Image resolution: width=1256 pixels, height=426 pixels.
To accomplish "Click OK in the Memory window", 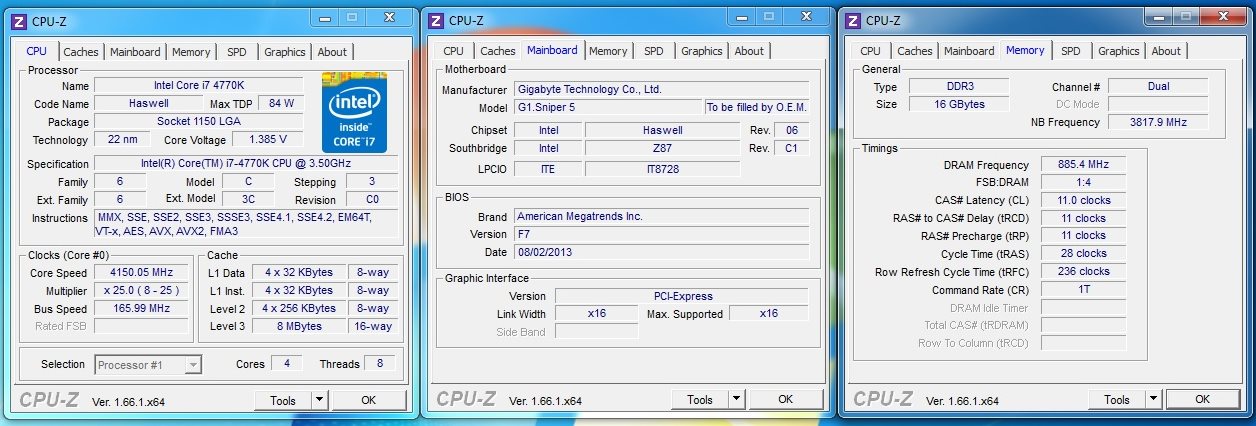I will 1202,400.
